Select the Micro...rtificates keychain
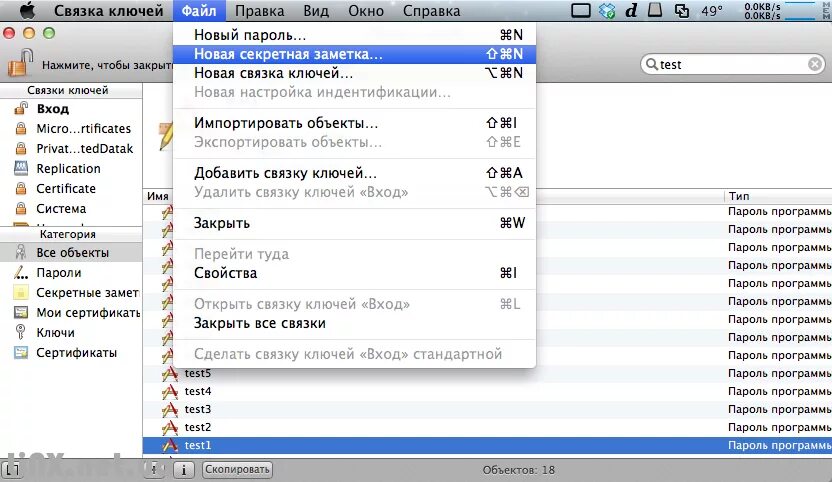This screenshot has height=482, width=832. 71,128
